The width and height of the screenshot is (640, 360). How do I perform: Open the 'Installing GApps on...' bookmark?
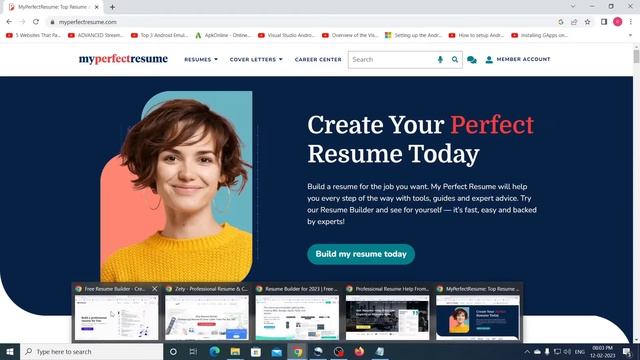540,36
